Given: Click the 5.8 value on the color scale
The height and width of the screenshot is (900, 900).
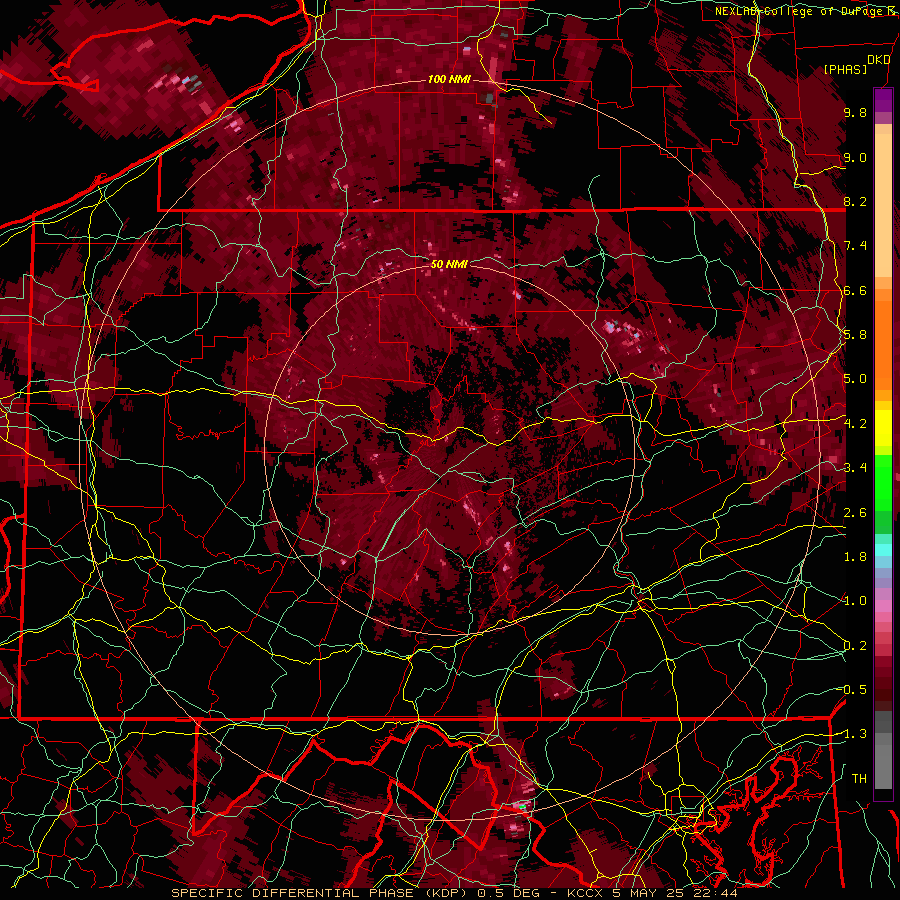Looking at the screenshot, I should (855, 335).
